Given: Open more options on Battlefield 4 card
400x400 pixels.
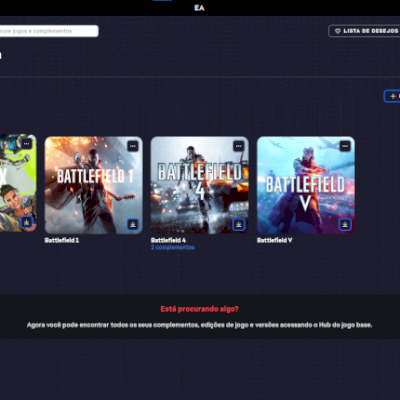Looking at the screenshot, I should click(x=239, y=146).
